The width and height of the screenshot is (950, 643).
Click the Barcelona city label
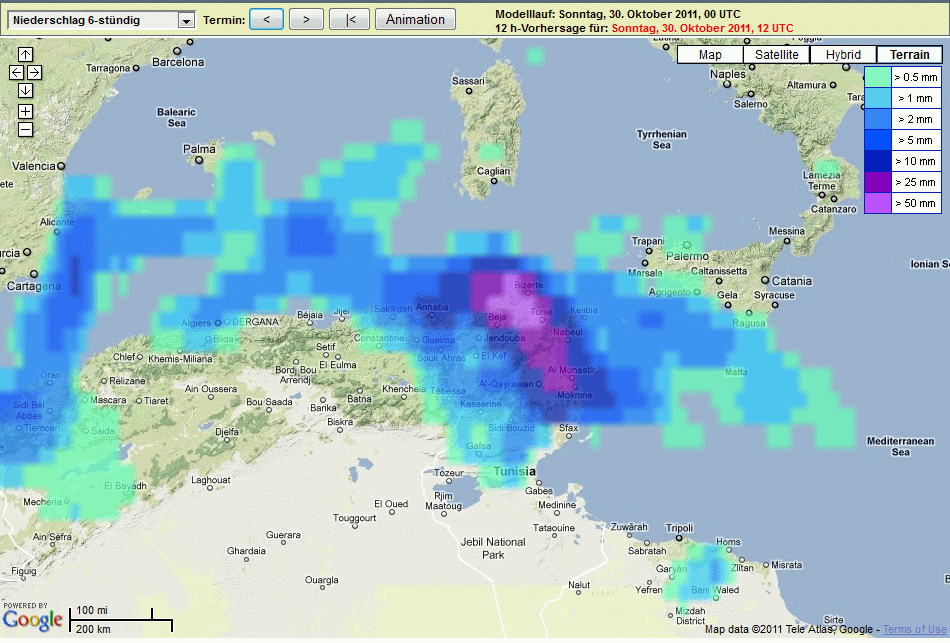(178, 62)
